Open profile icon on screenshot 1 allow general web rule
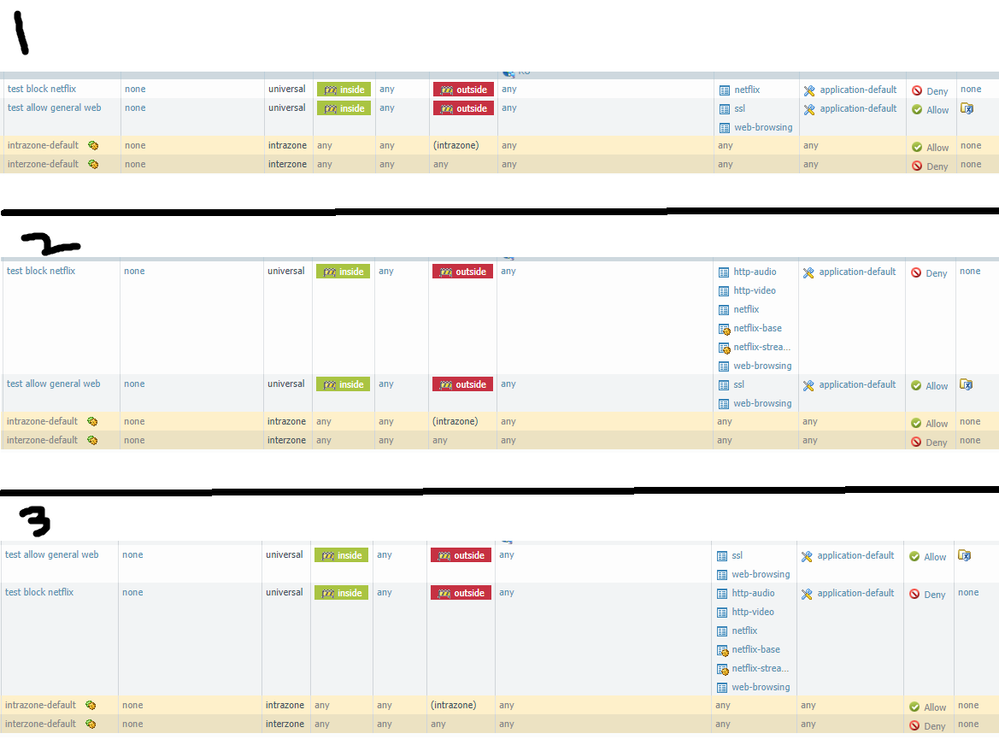999x738 pixels. point(967,108)
